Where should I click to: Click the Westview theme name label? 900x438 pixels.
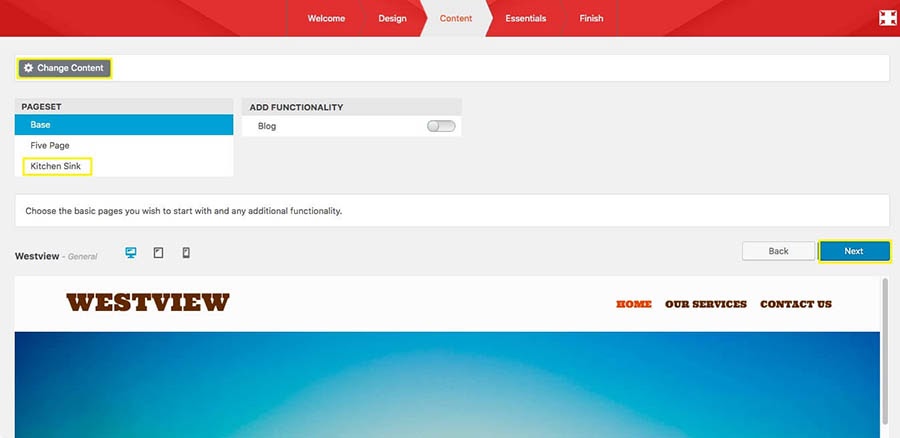pos(37,256)
